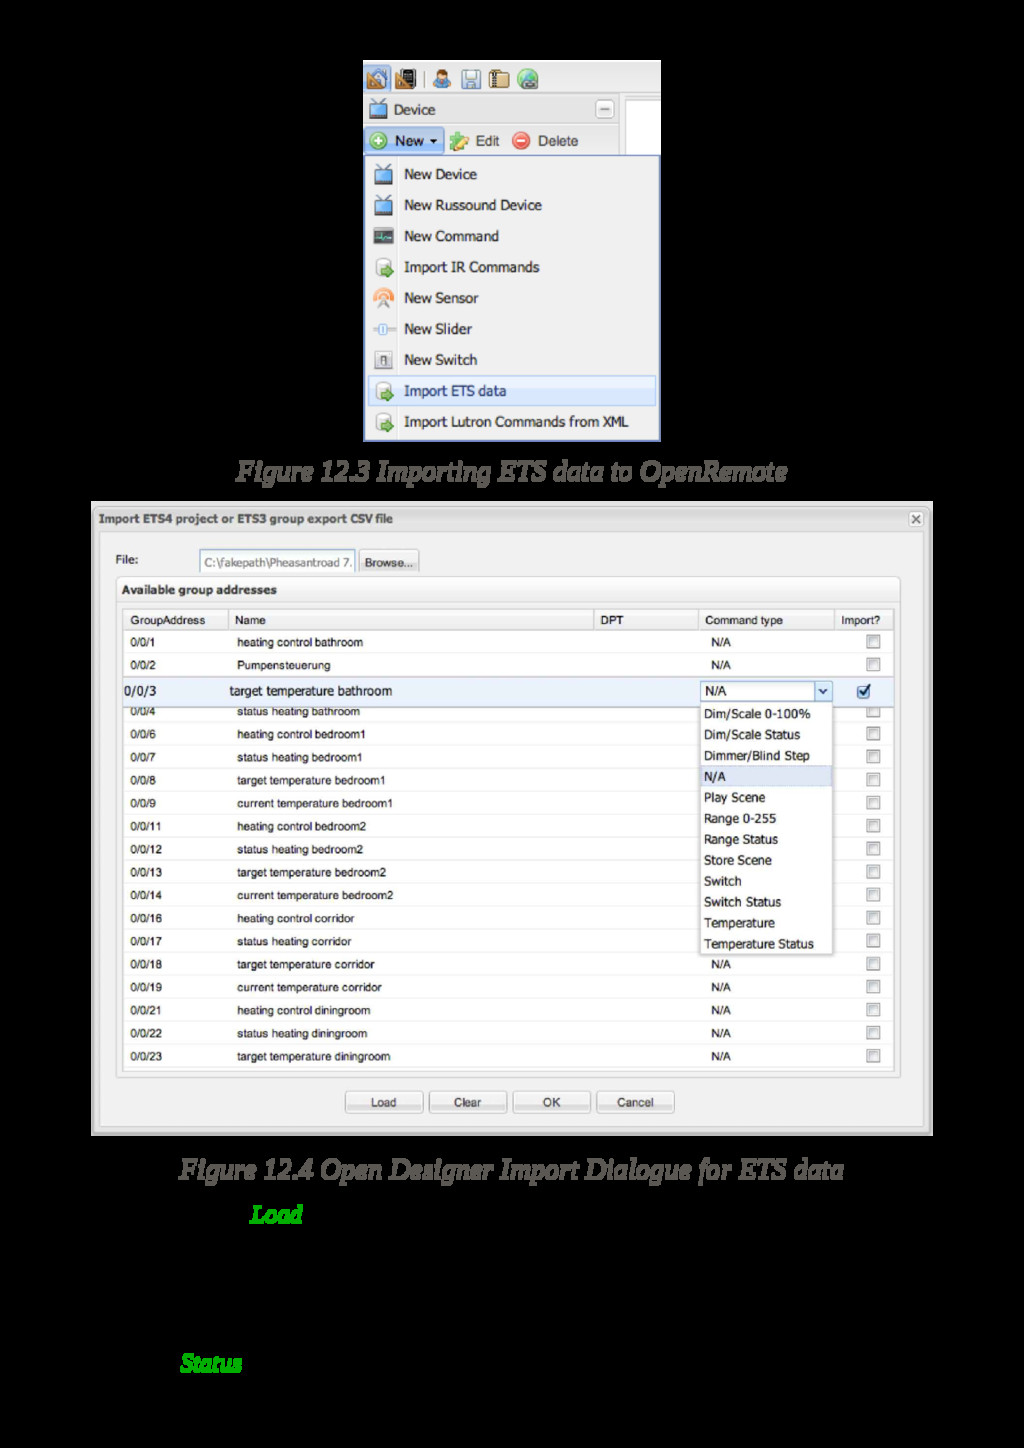Choose New Switch menu item

point(512,360)
